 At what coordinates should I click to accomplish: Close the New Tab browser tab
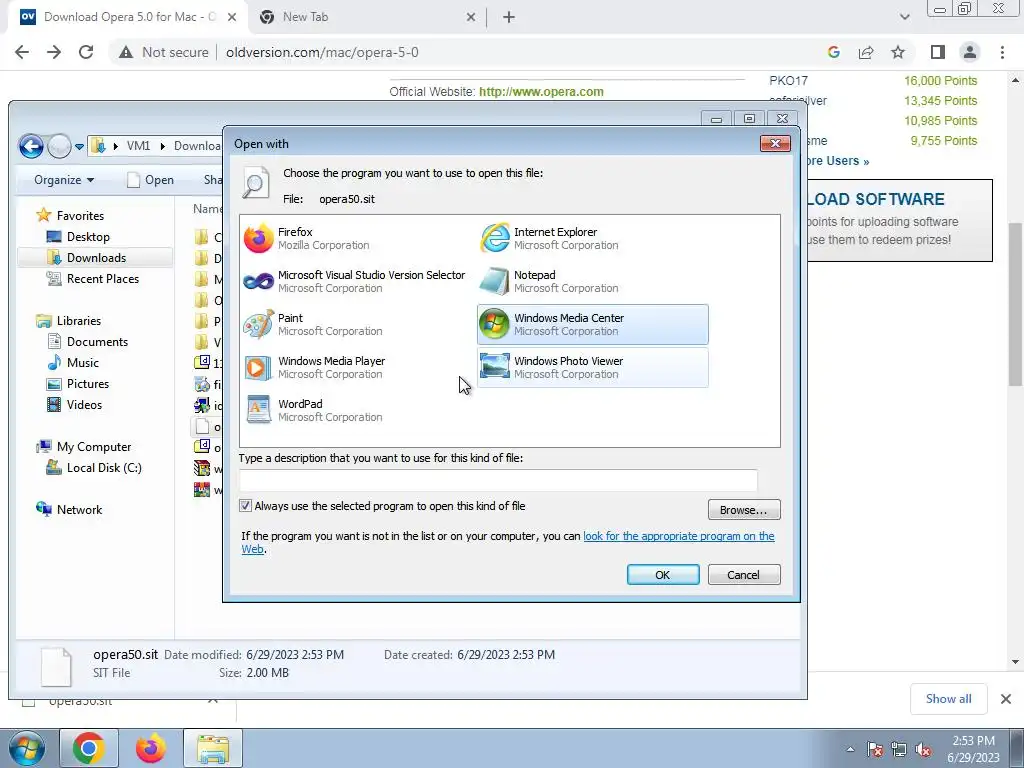pos(471,18)
